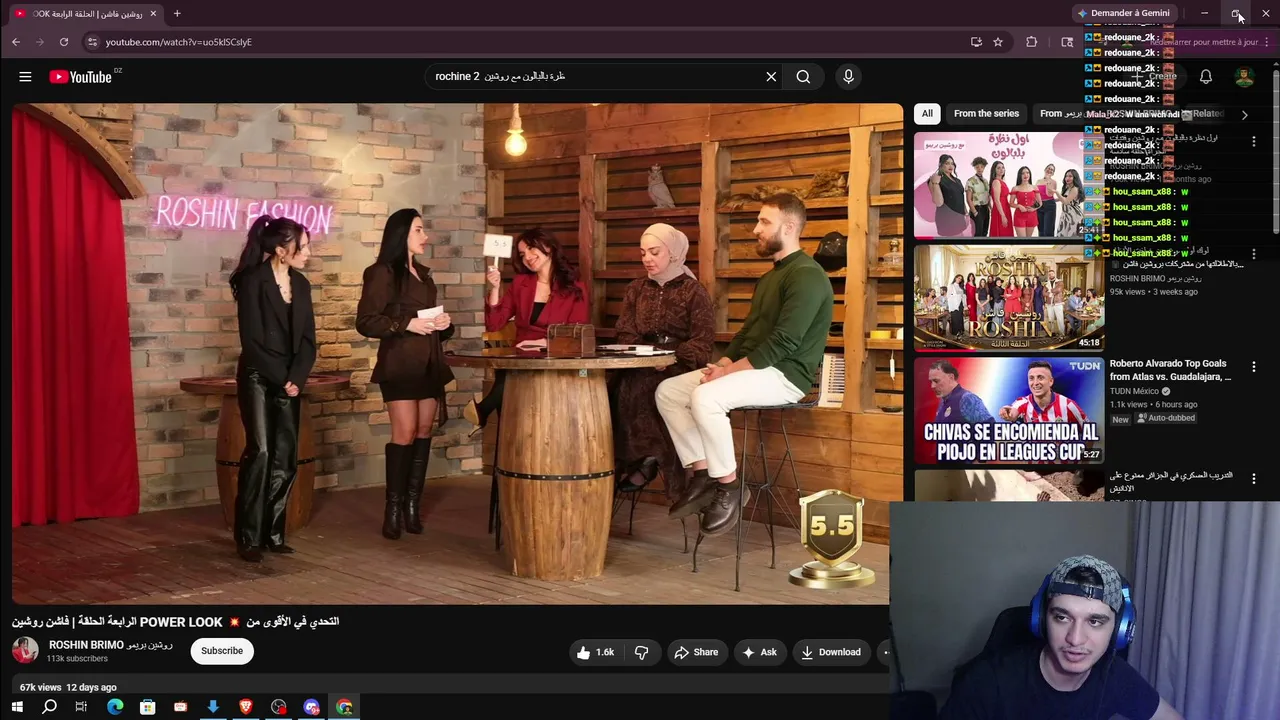Clear the YouTube search box text
The width and height of the screenshot is (1280, 720).
coord(771,77)
